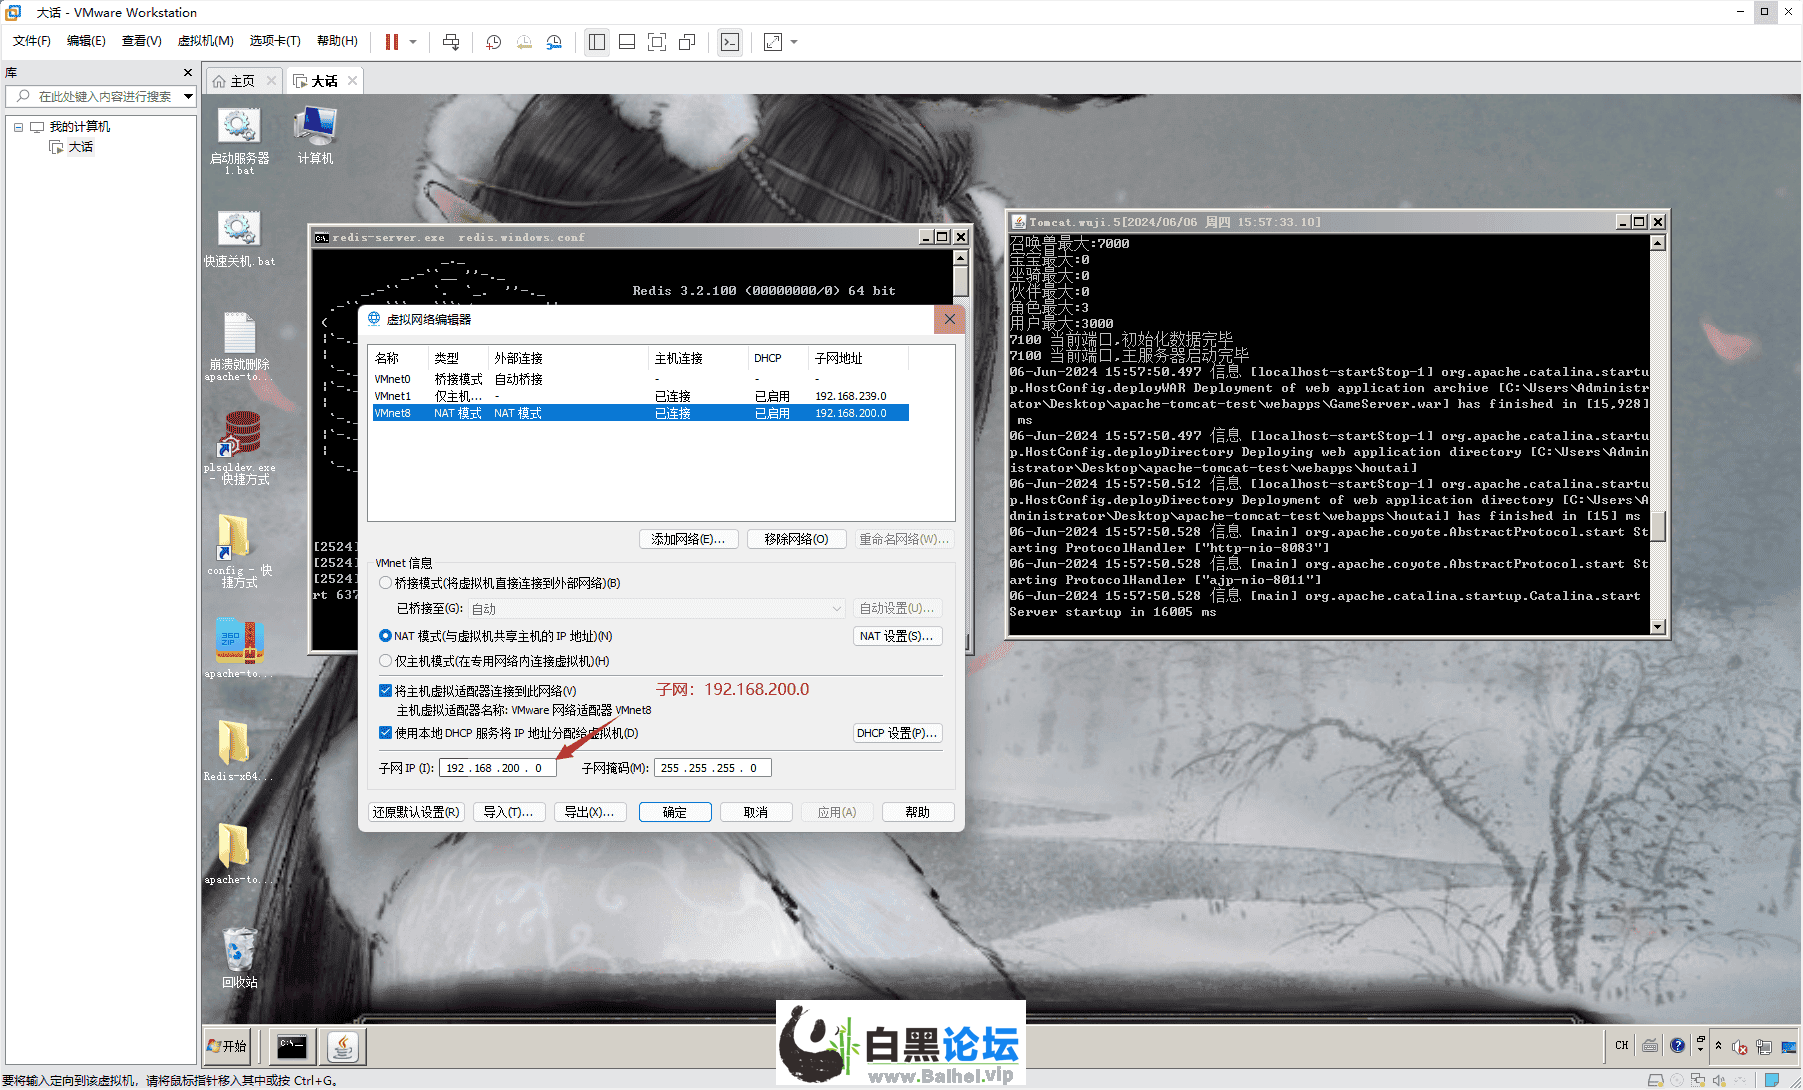Viewport: 1803px width, 1090px height.
Task: Click the 移除网络(O) button
Action: pos(797,539)
